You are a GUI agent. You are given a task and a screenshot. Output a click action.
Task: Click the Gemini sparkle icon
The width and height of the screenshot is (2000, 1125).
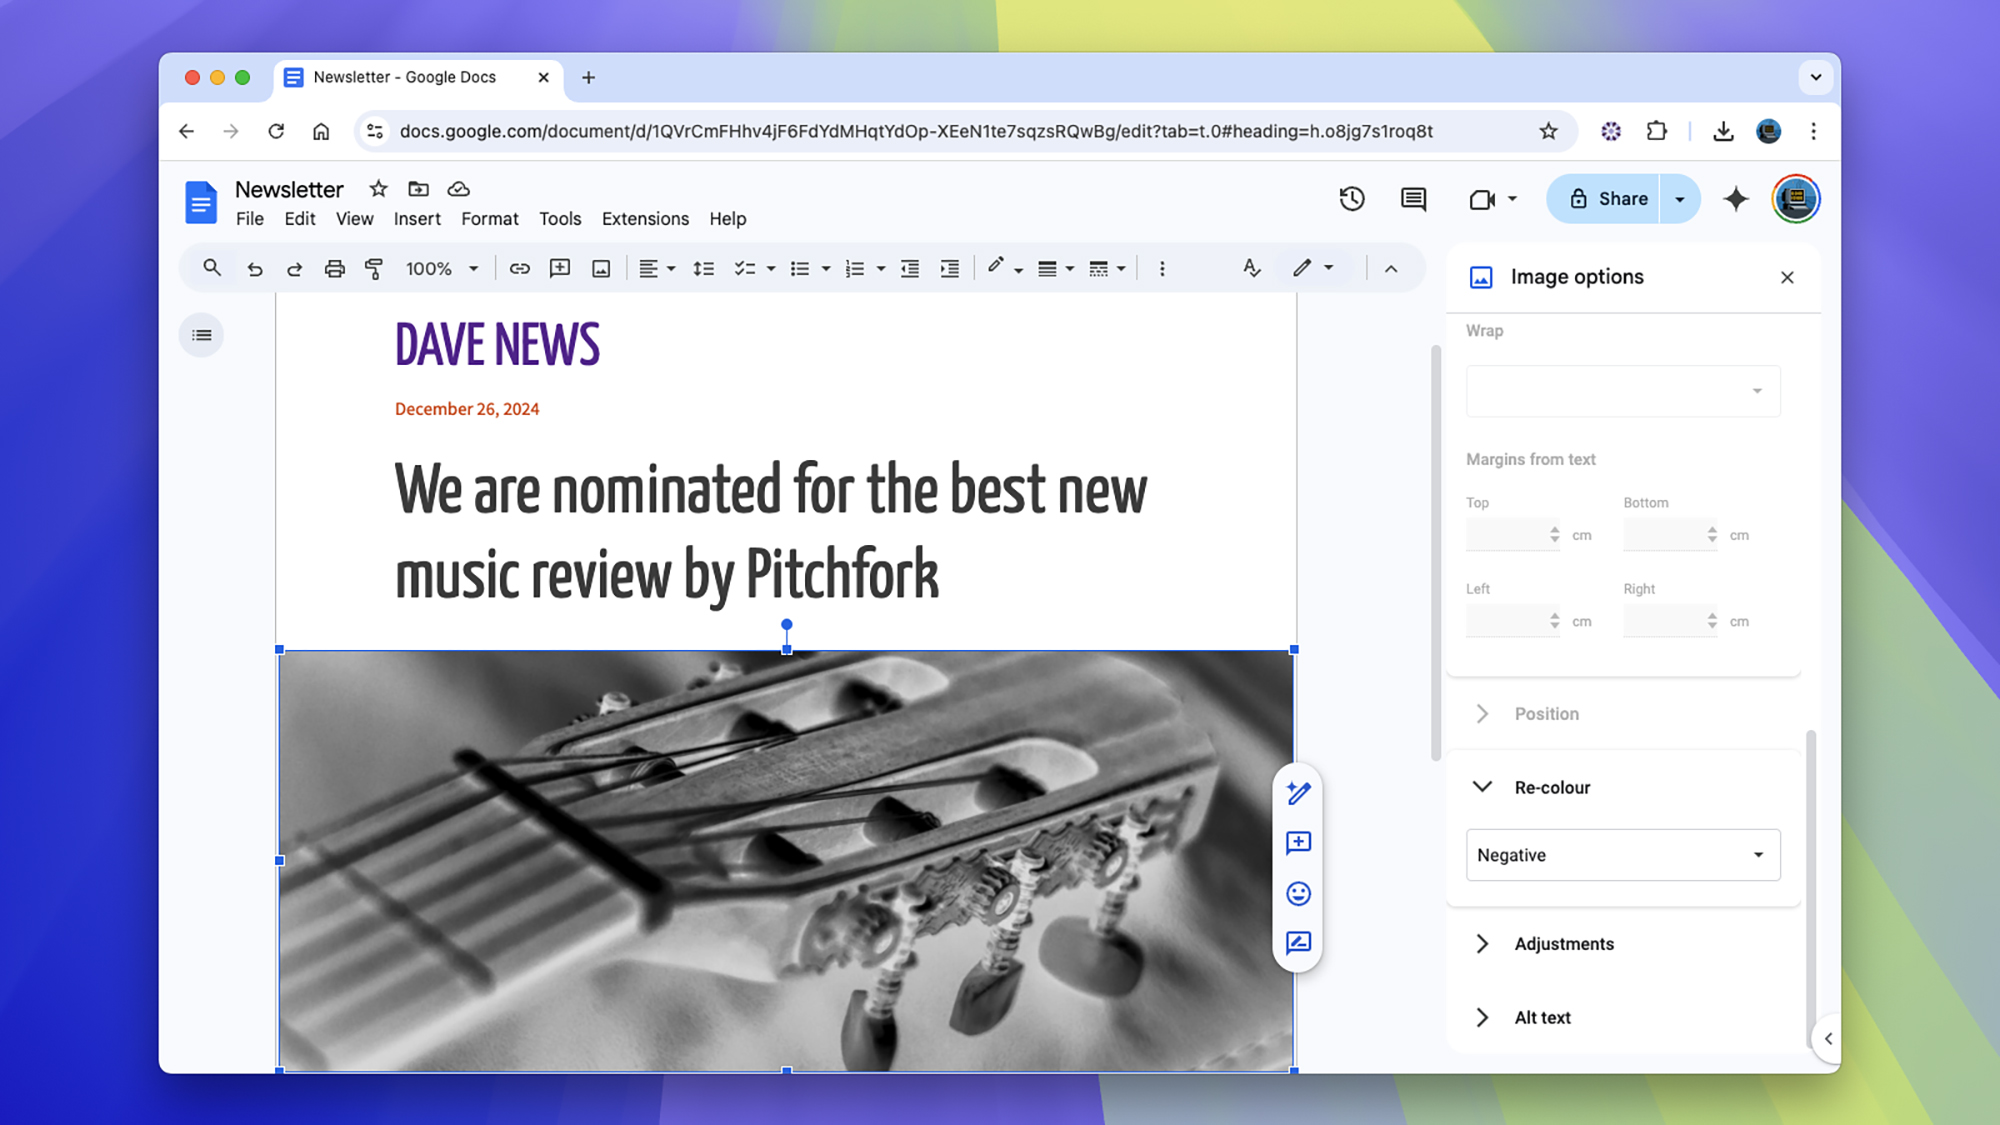(x=1736, y=199)
